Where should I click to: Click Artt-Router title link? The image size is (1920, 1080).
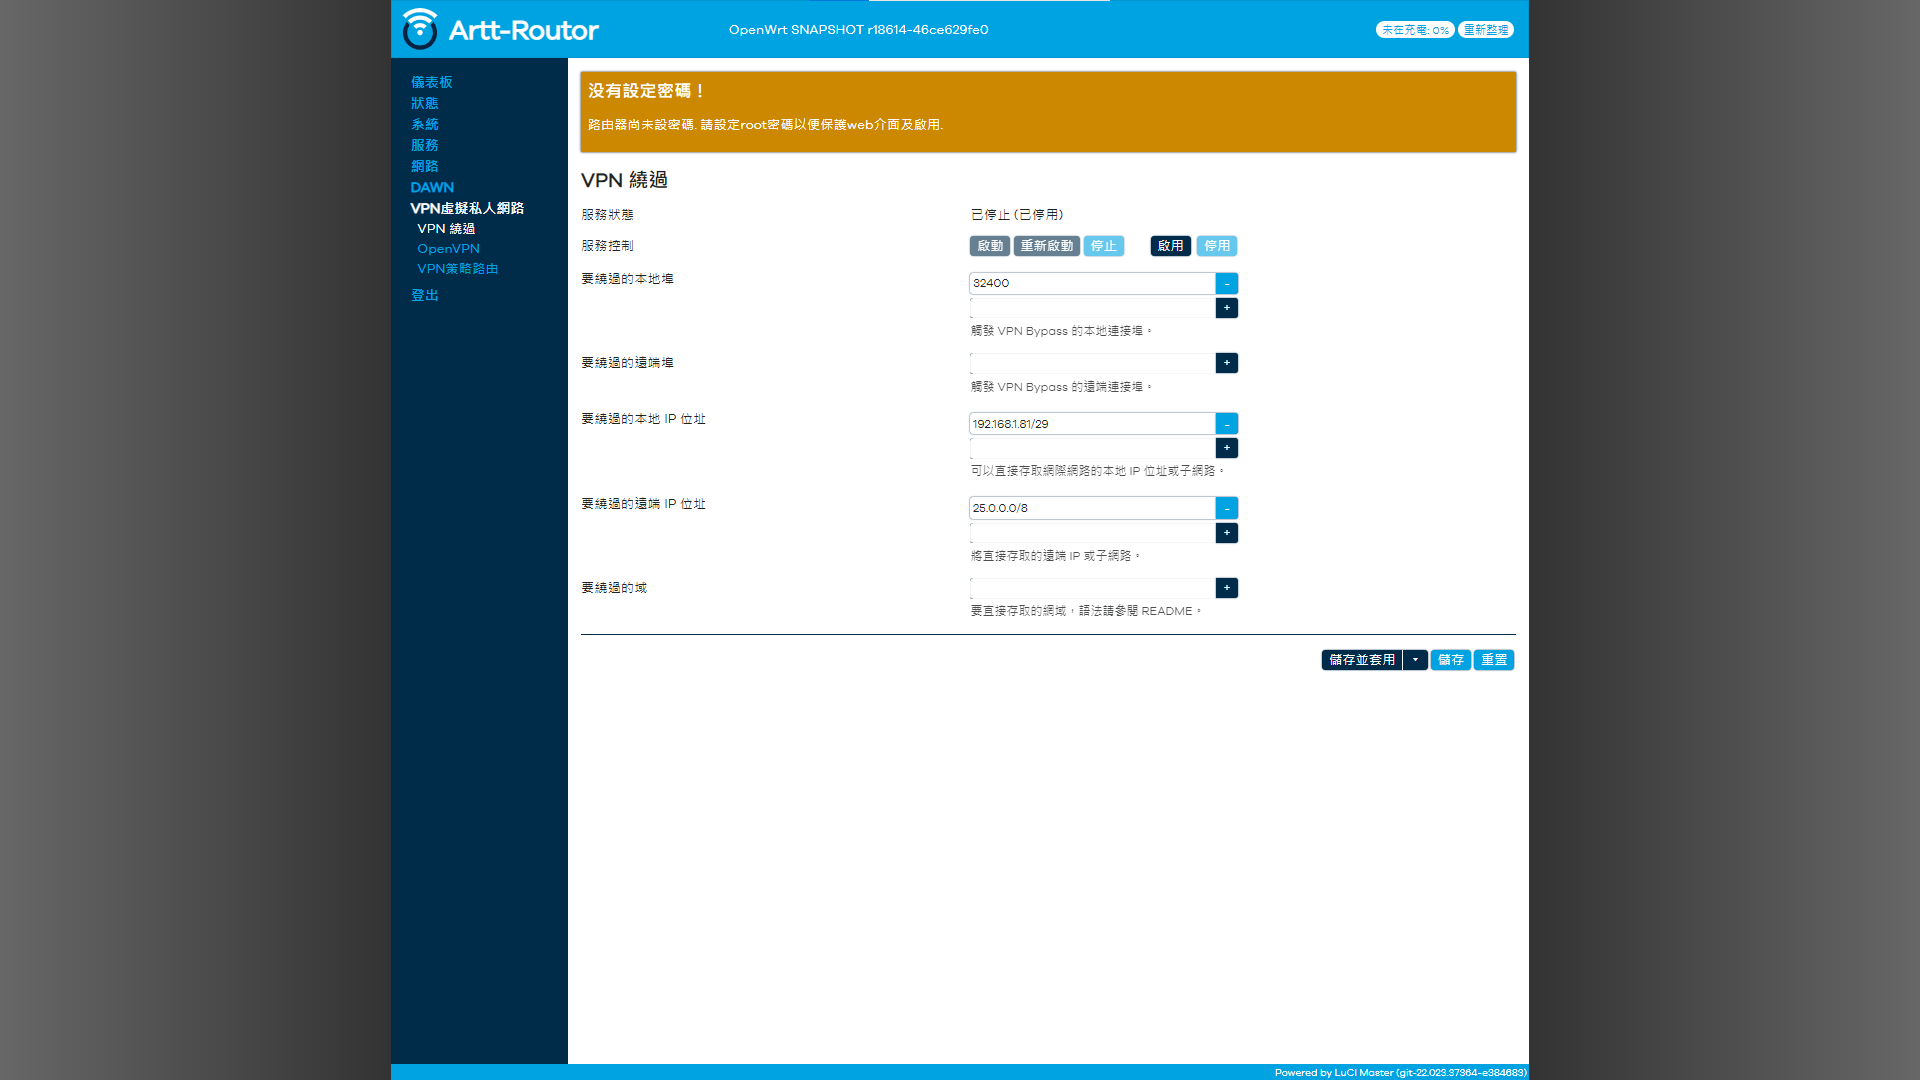click(523, 30)
